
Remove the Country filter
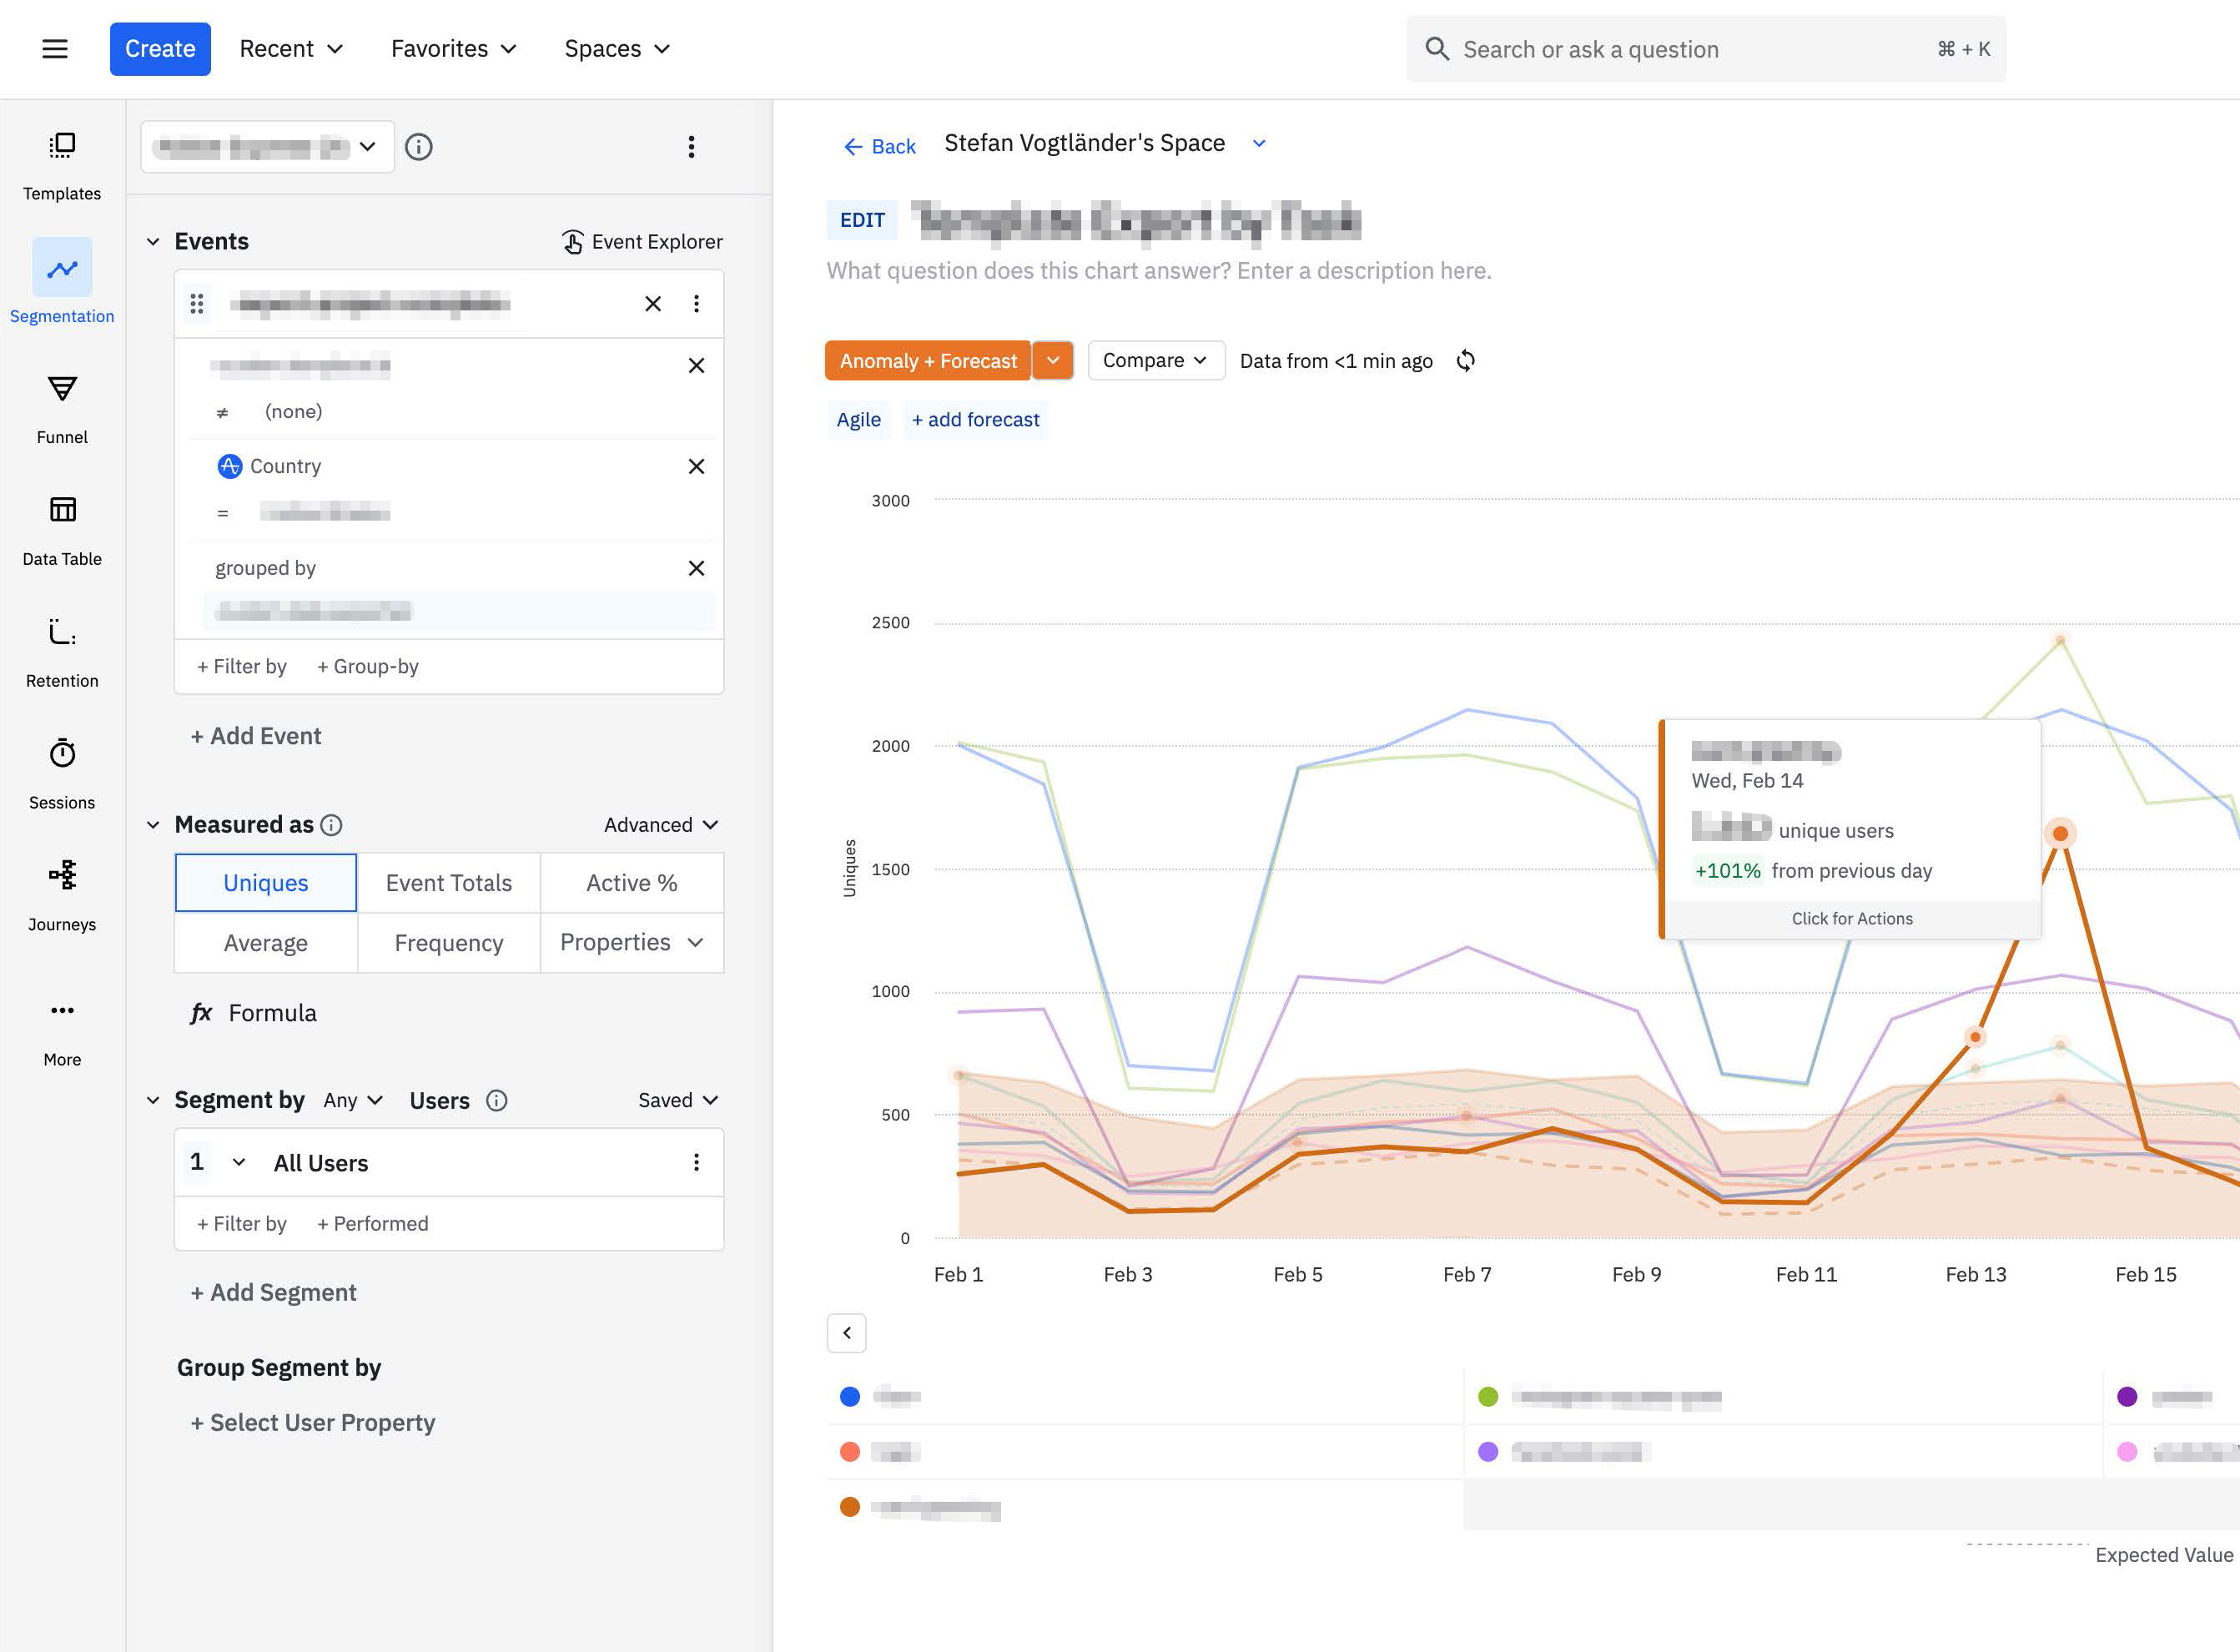tap(696, 466)
